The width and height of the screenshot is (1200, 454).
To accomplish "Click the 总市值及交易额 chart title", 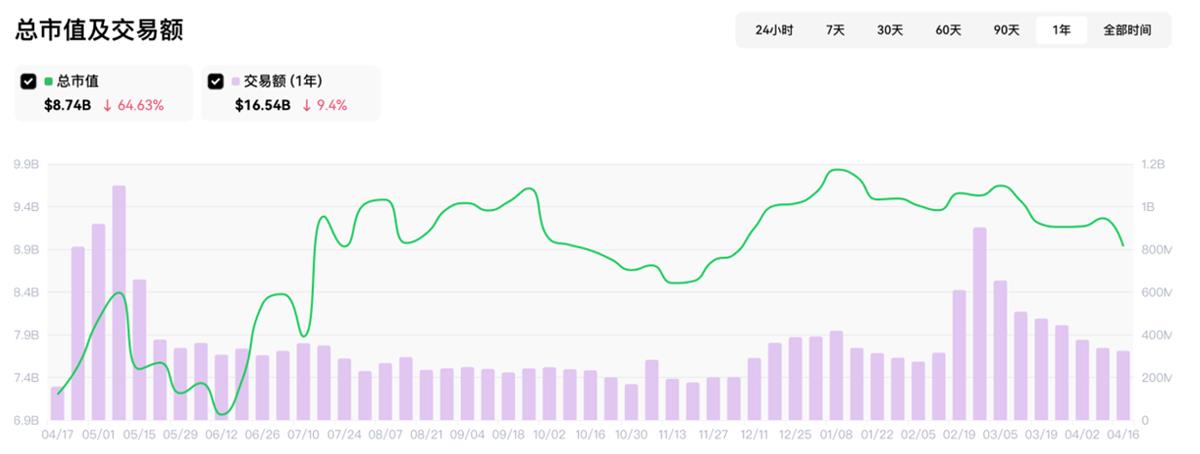I will click(99, 30).
